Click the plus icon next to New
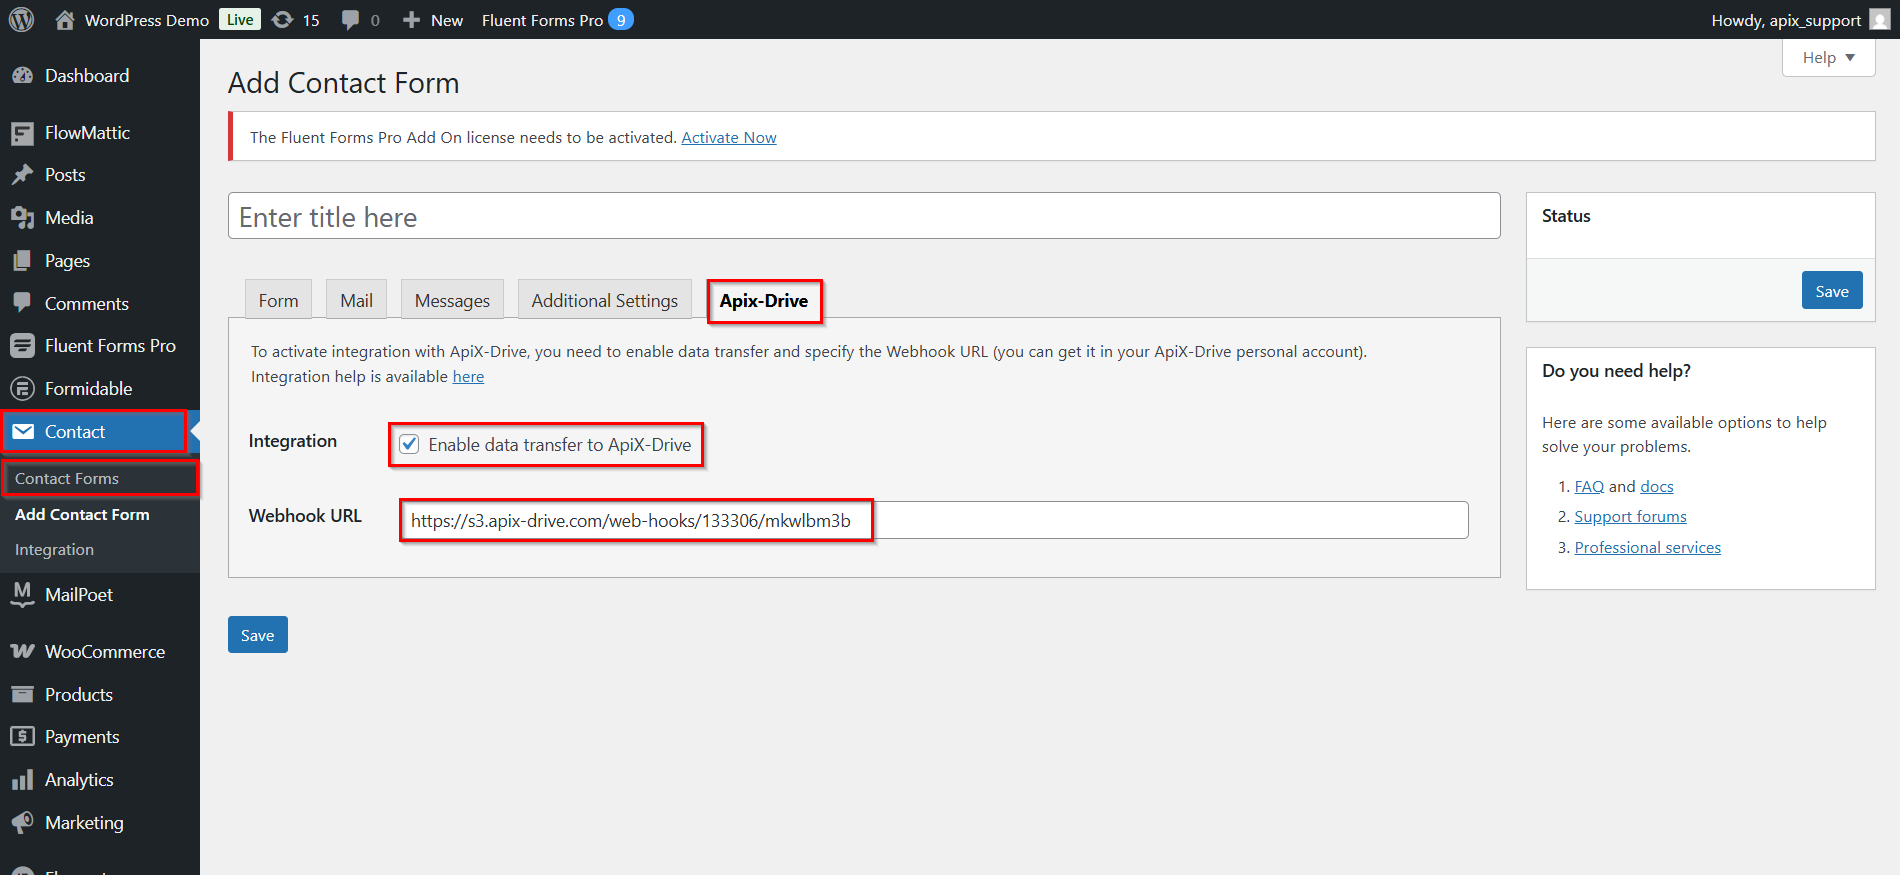Viewport: 1900px width, 875px height. (411, 20)
